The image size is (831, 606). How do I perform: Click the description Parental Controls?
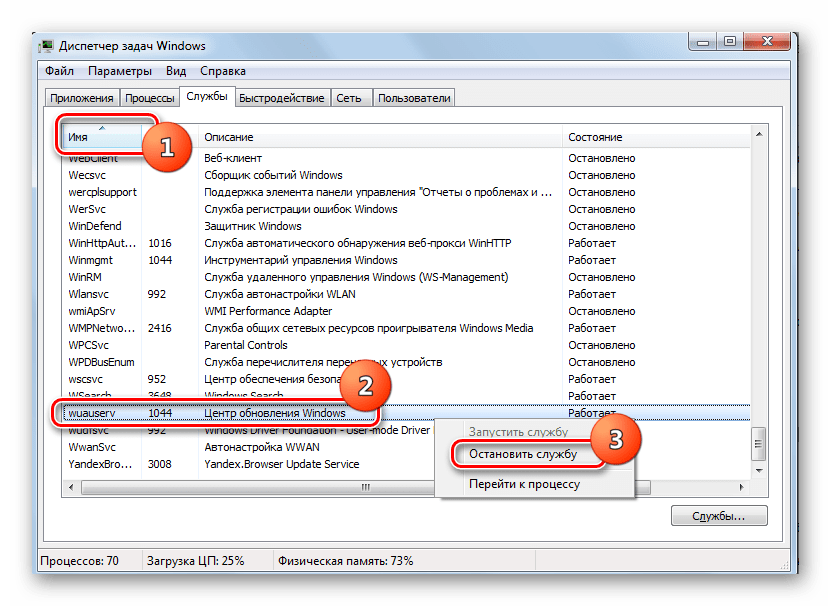[x=246, y=345]
